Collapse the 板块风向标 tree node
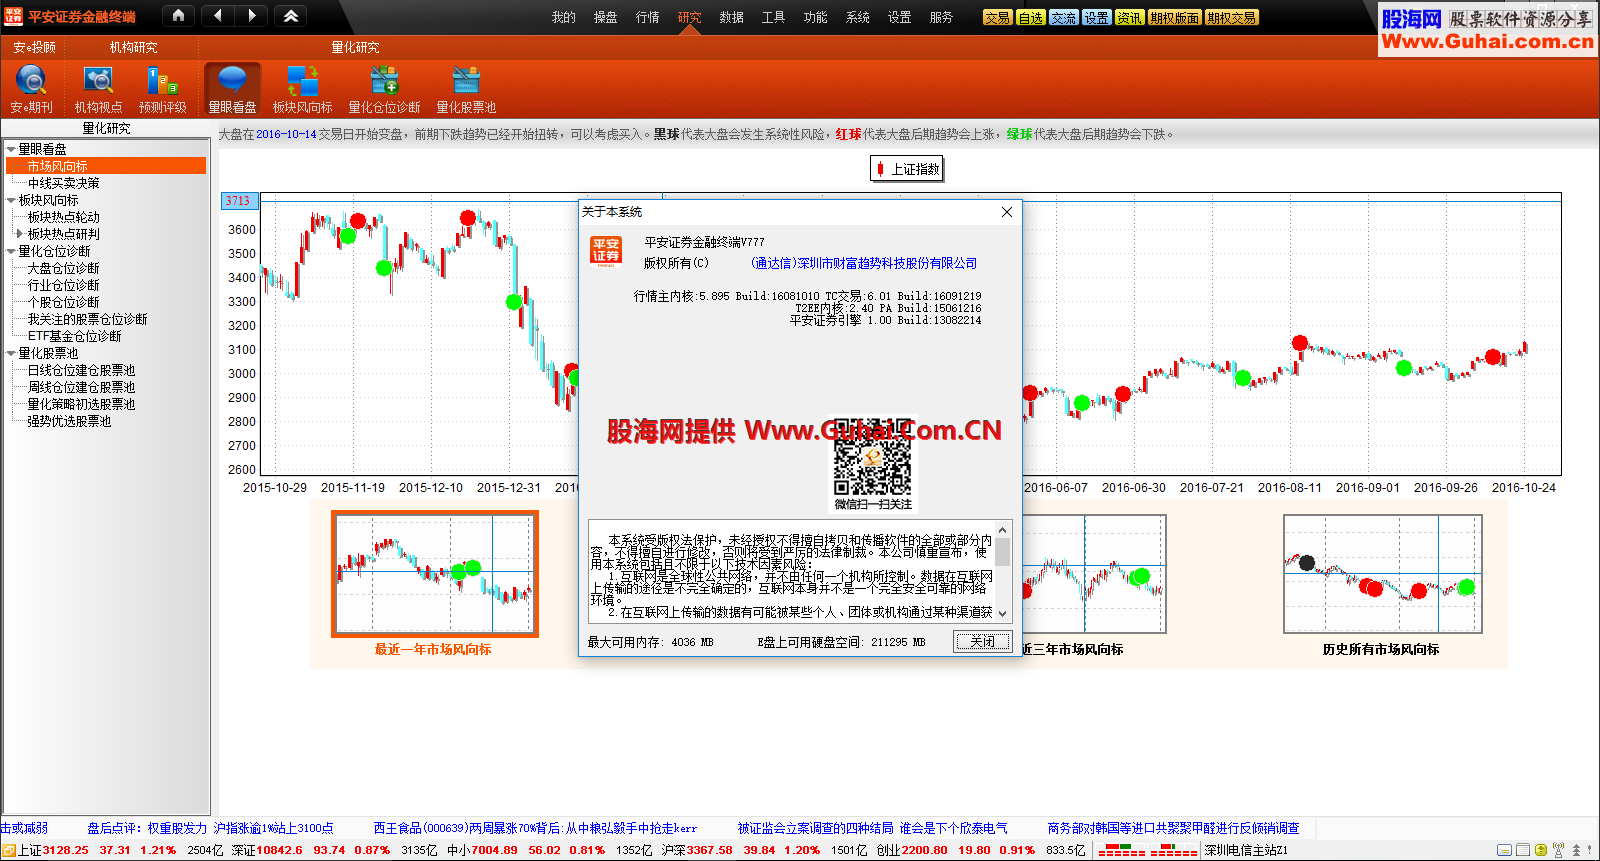Viewport: 1600px width, 861px height. tap(11, 200)
